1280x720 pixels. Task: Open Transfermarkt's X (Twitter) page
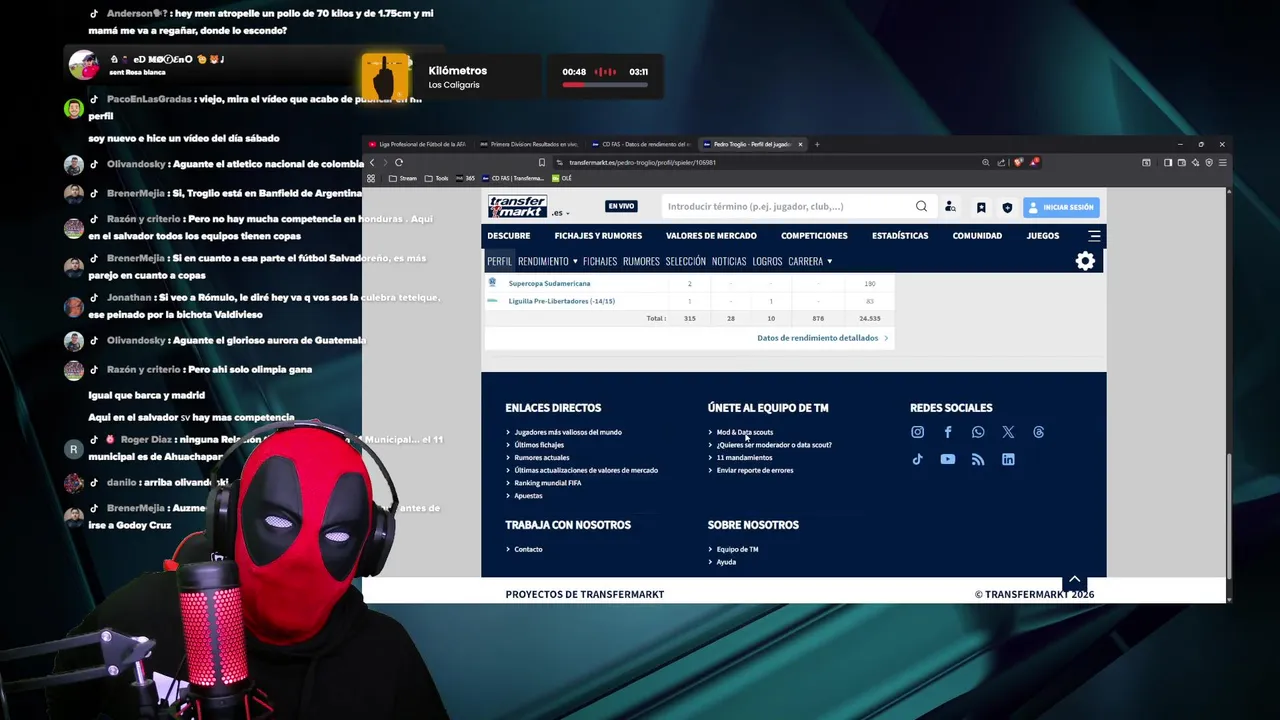[x=1008, y=432]
